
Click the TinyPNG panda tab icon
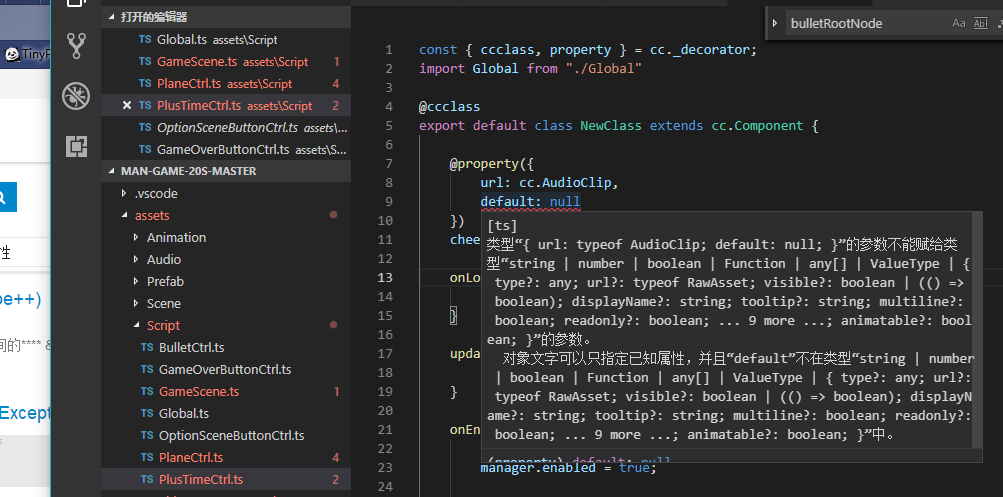click(11, 55)
